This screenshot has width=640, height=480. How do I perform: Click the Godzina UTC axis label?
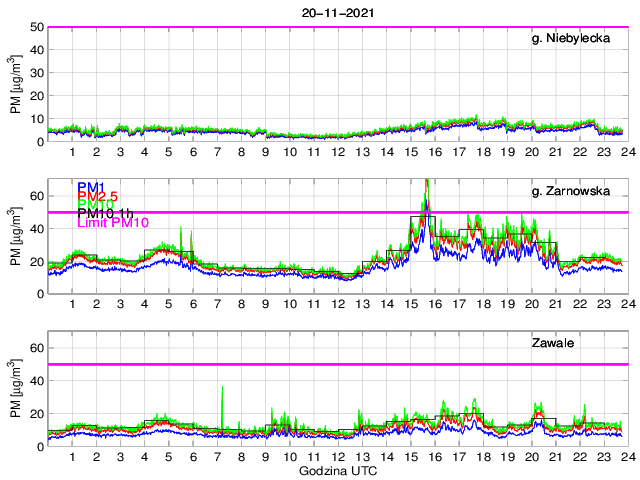[335, 470]
